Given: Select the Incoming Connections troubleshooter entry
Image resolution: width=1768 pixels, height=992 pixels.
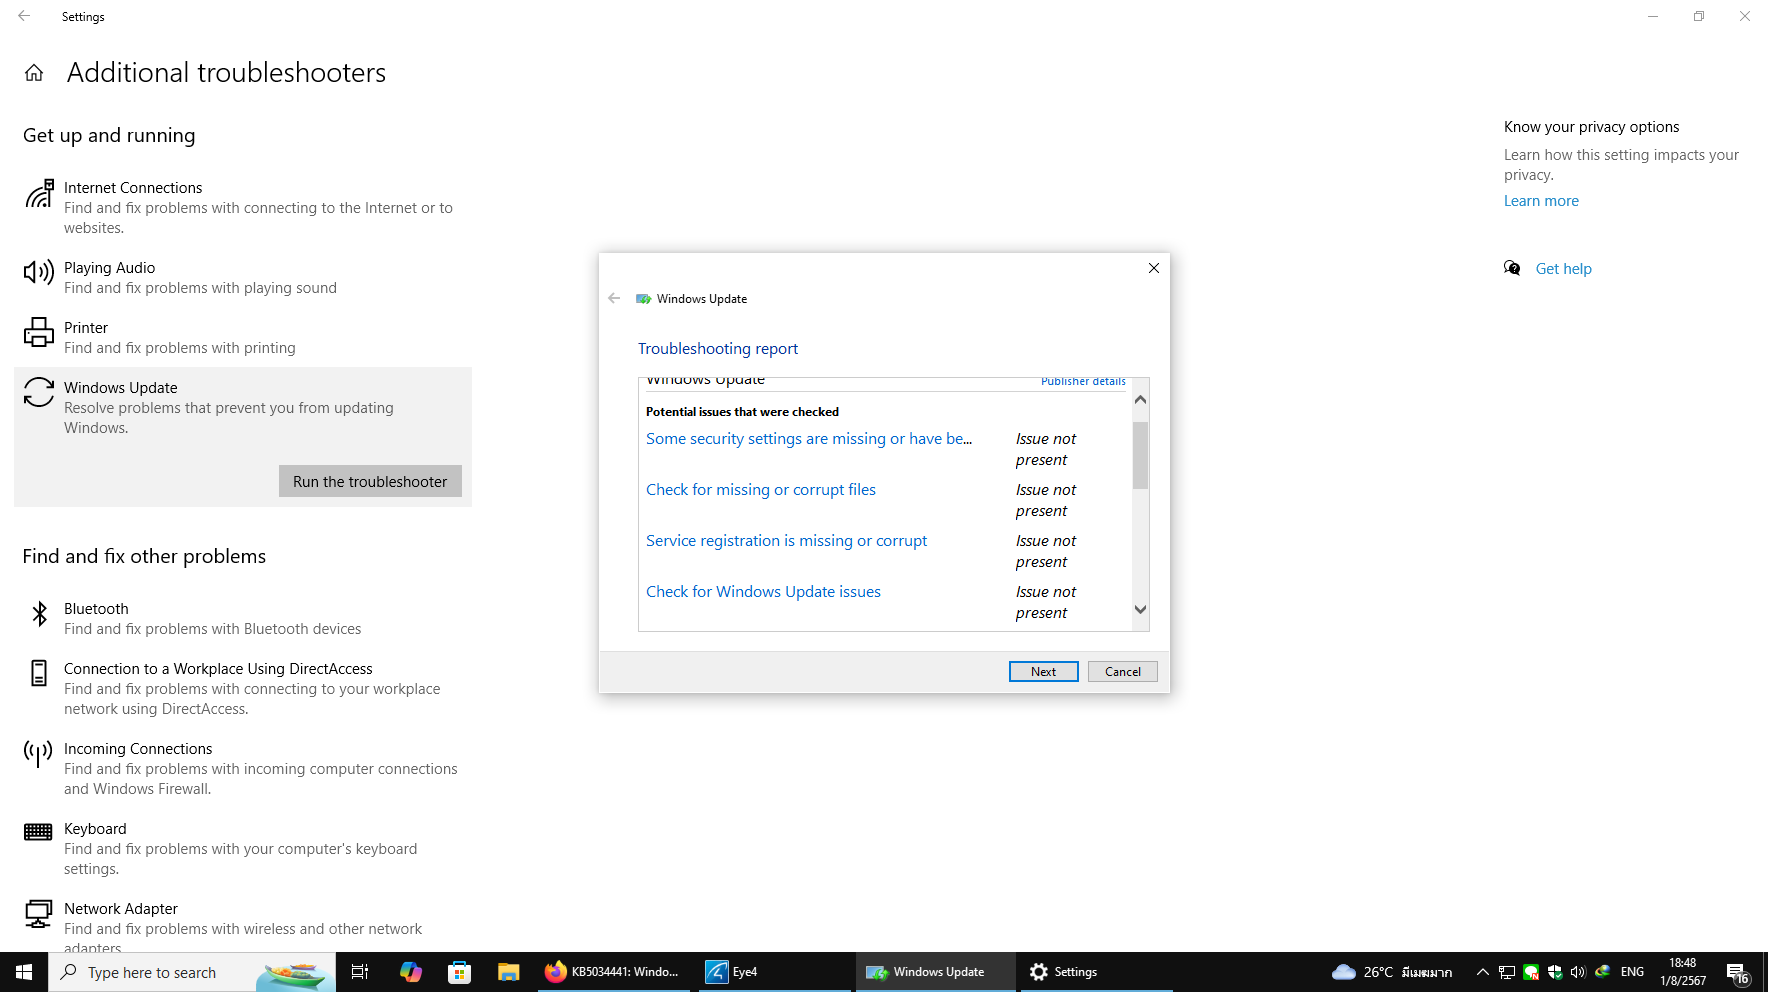Looking at the screenshot, I should (243, 768).
